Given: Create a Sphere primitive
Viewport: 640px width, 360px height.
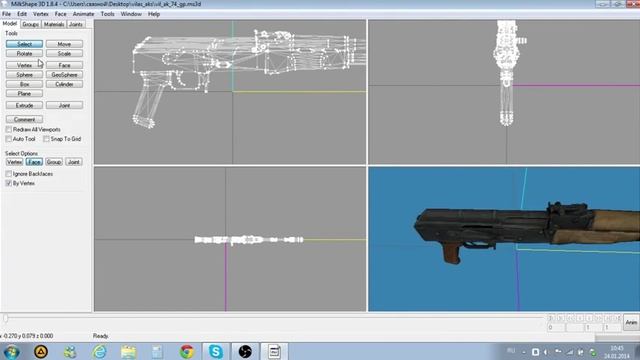Looking at the screenshot, I should [24, 75].
